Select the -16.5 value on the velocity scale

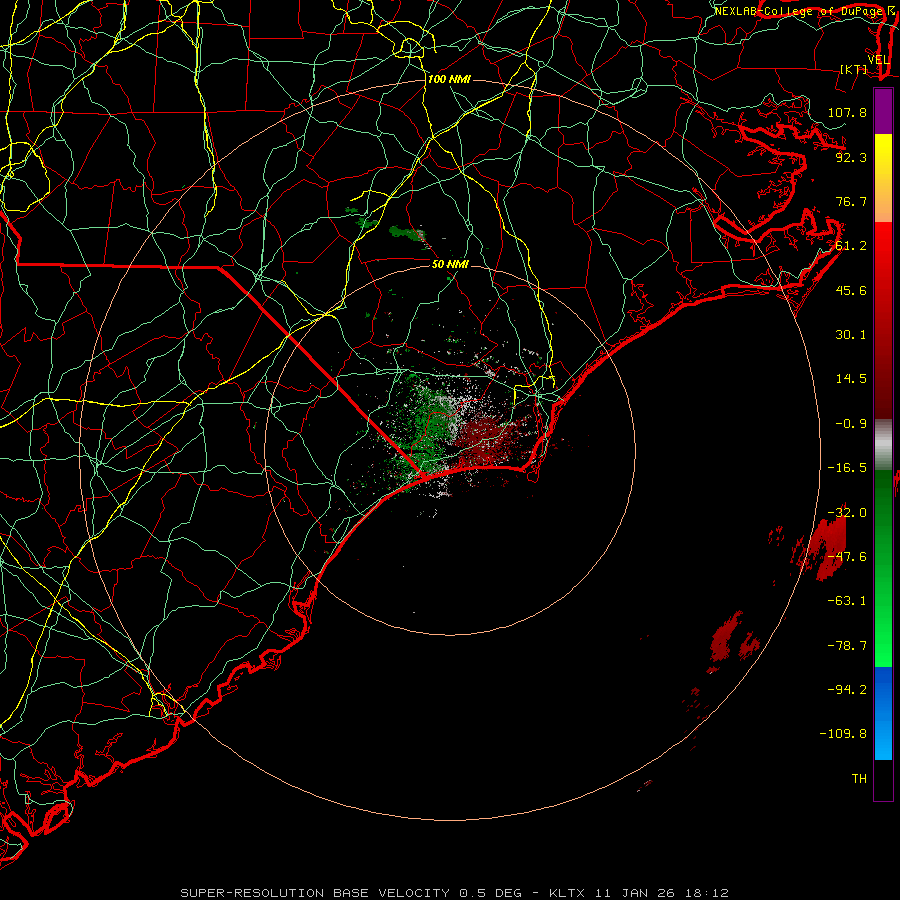click(847, 468)
